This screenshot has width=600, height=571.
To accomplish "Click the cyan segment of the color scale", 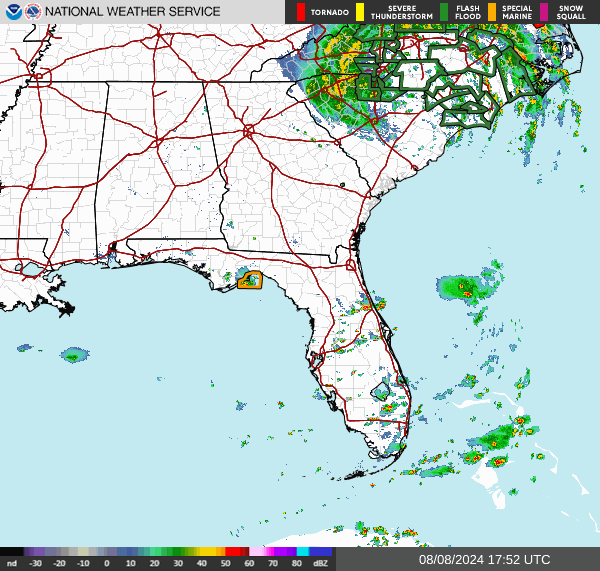I will [303, 551].
